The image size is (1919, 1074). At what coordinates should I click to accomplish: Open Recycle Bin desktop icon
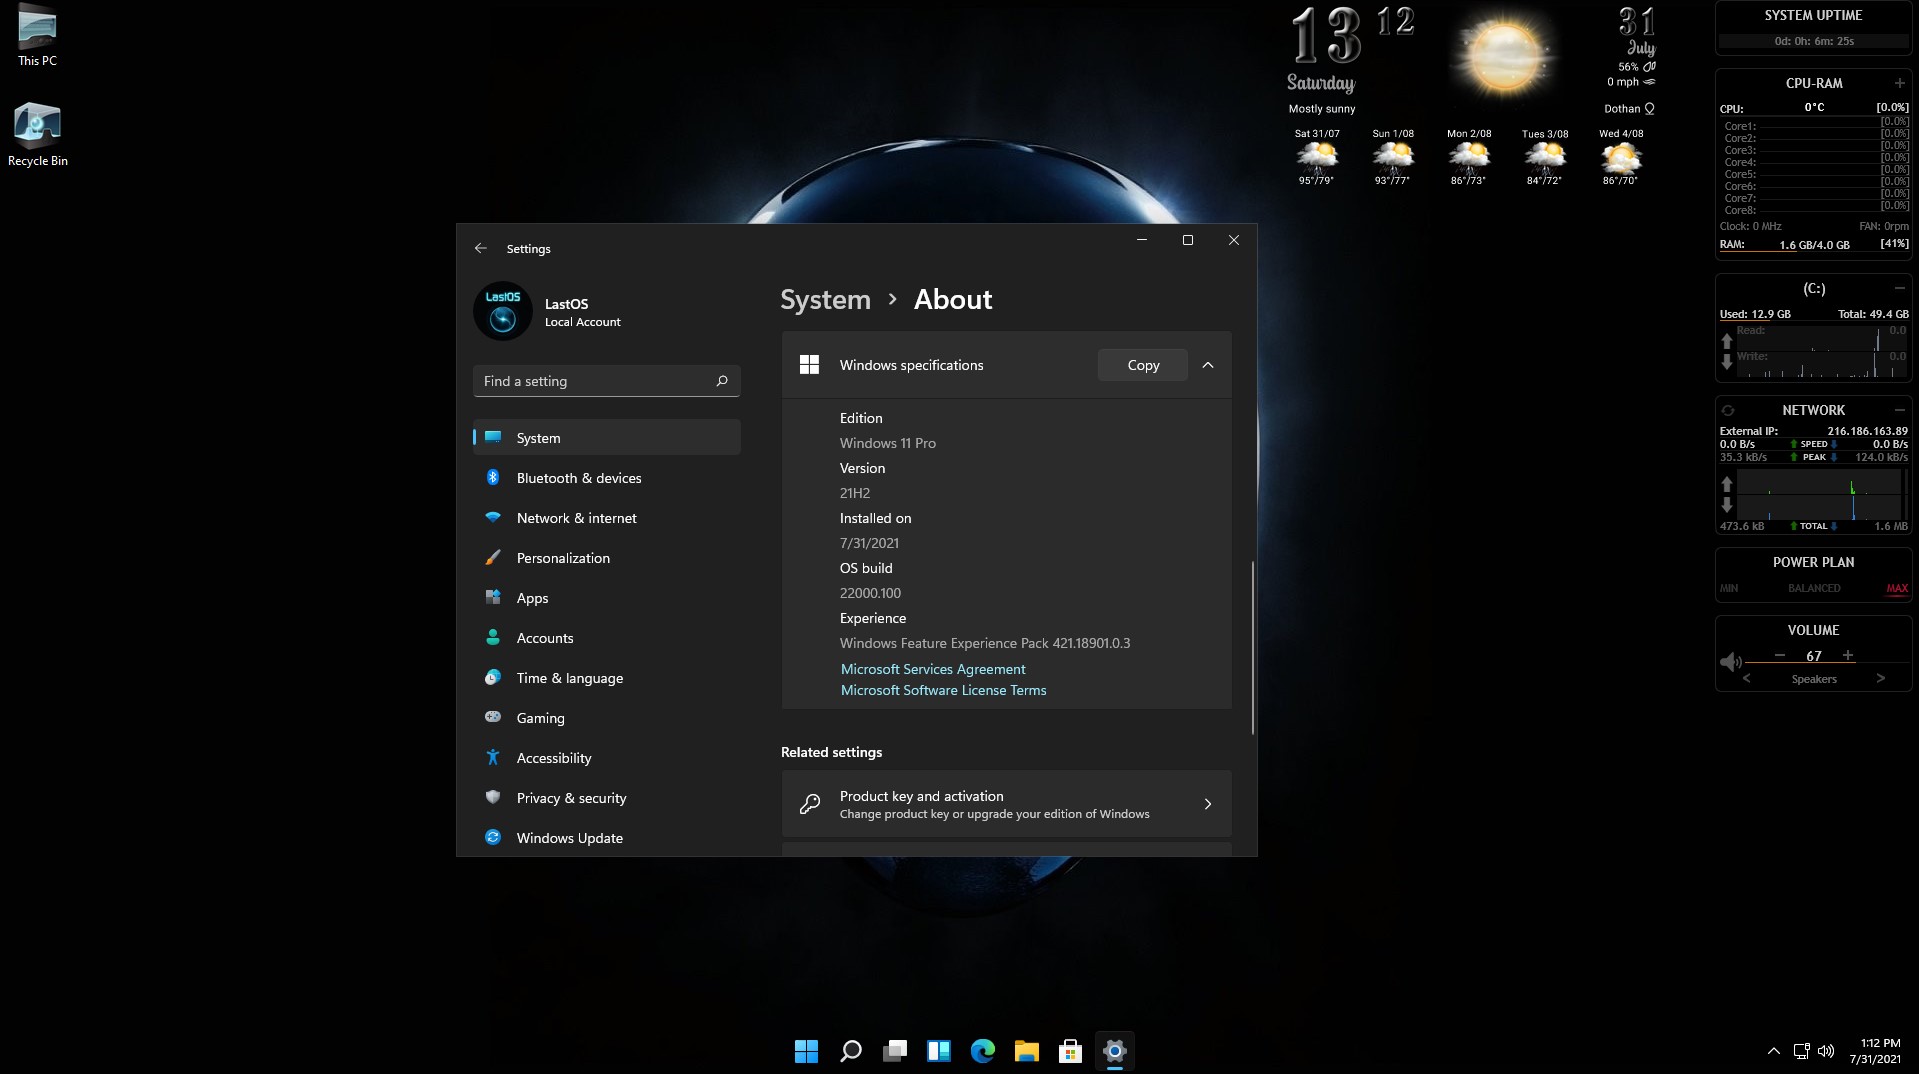point(37,135)
